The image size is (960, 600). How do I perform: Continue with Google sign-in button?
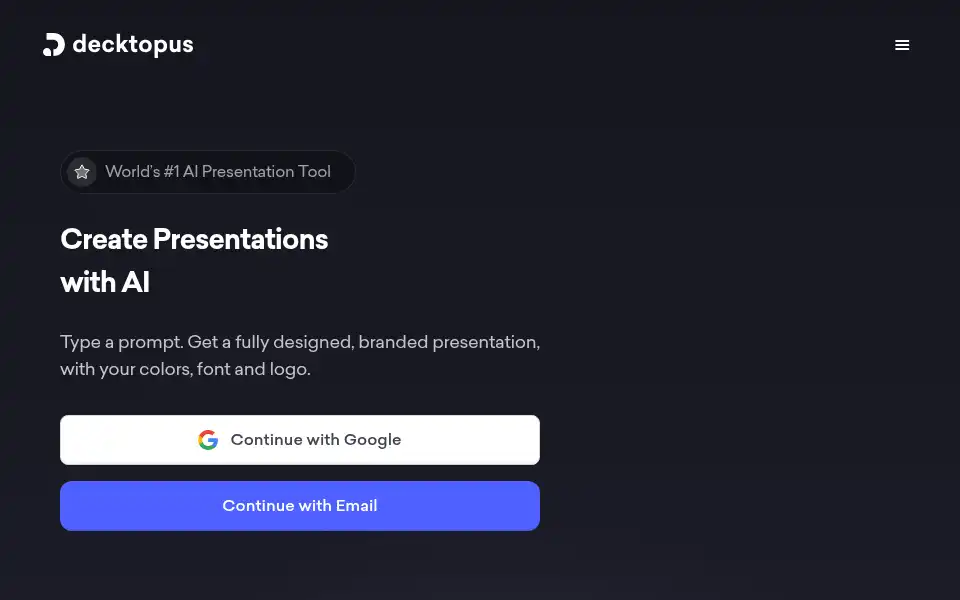pos(300,440)
